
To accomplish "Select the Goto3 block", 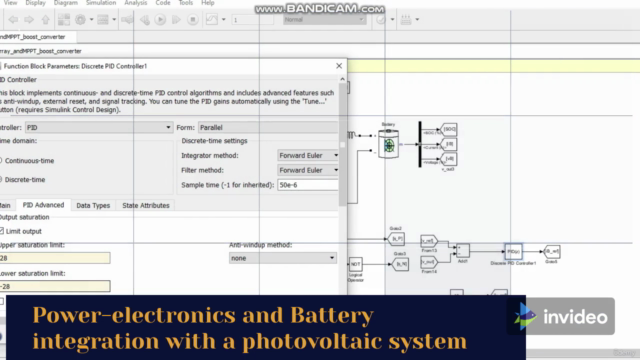I will click(x=400, y=264).
